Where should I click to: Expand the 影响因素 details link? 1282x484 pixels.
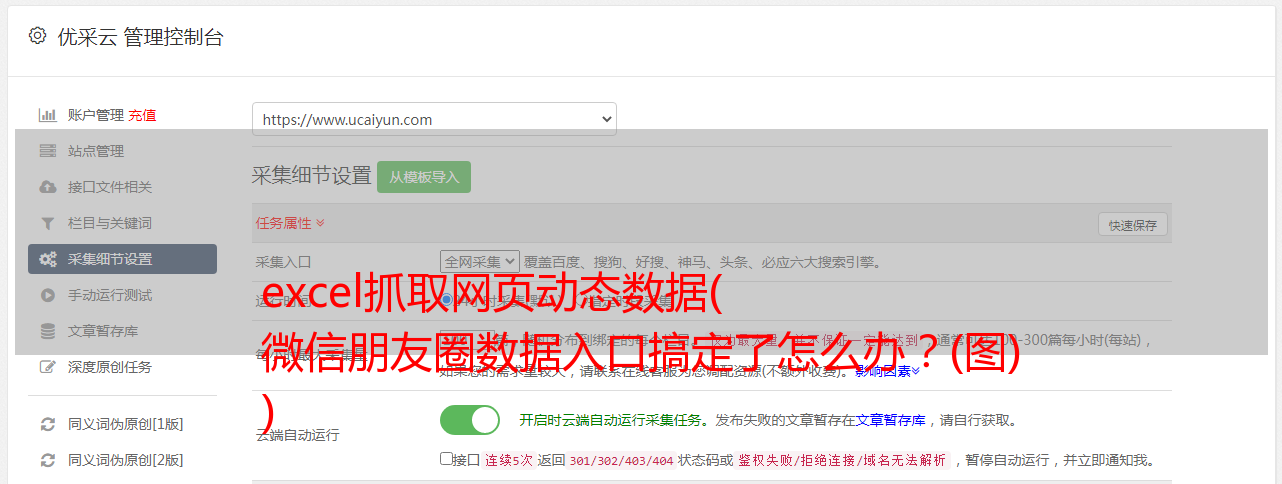coord(887,371)
